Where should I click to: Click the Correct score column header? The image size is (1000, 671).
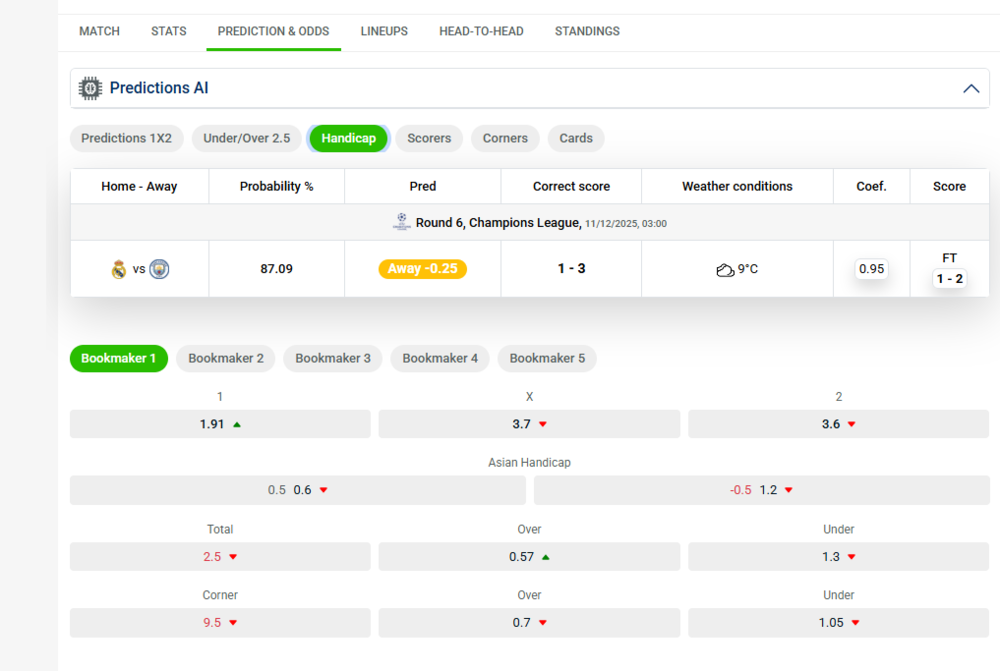[571, 186]
